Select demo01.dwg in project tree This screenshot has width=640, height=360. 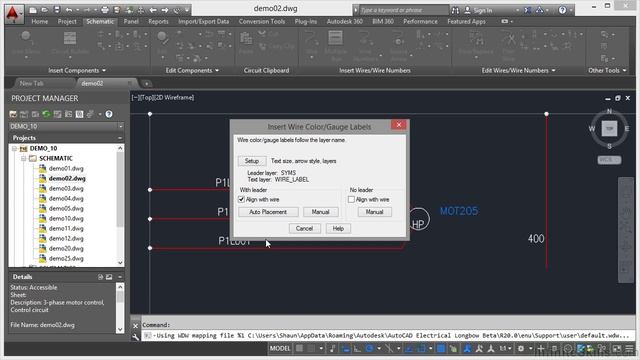click(x=66, y=169)
